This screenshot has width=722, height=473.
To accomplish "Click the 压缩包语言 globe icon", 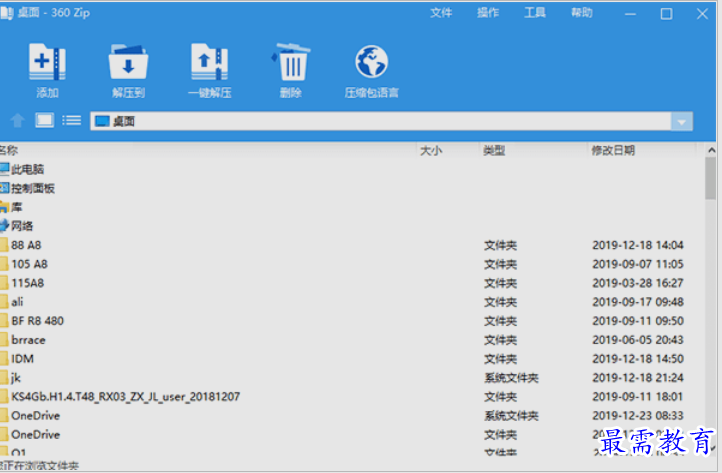I will [x=372, y=62].
